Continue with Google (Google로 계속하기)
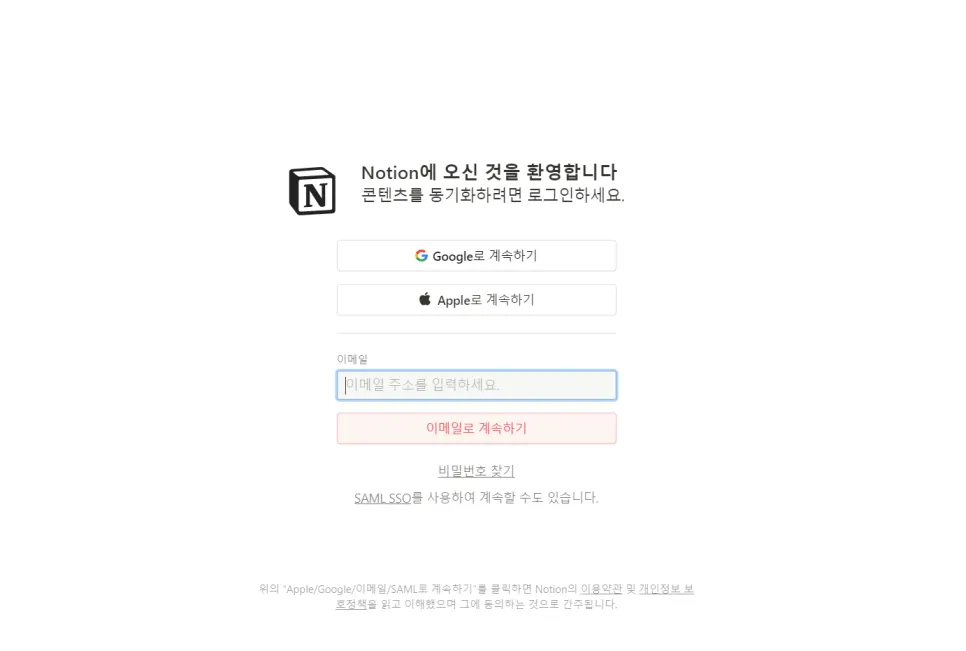 click(476, 256)
